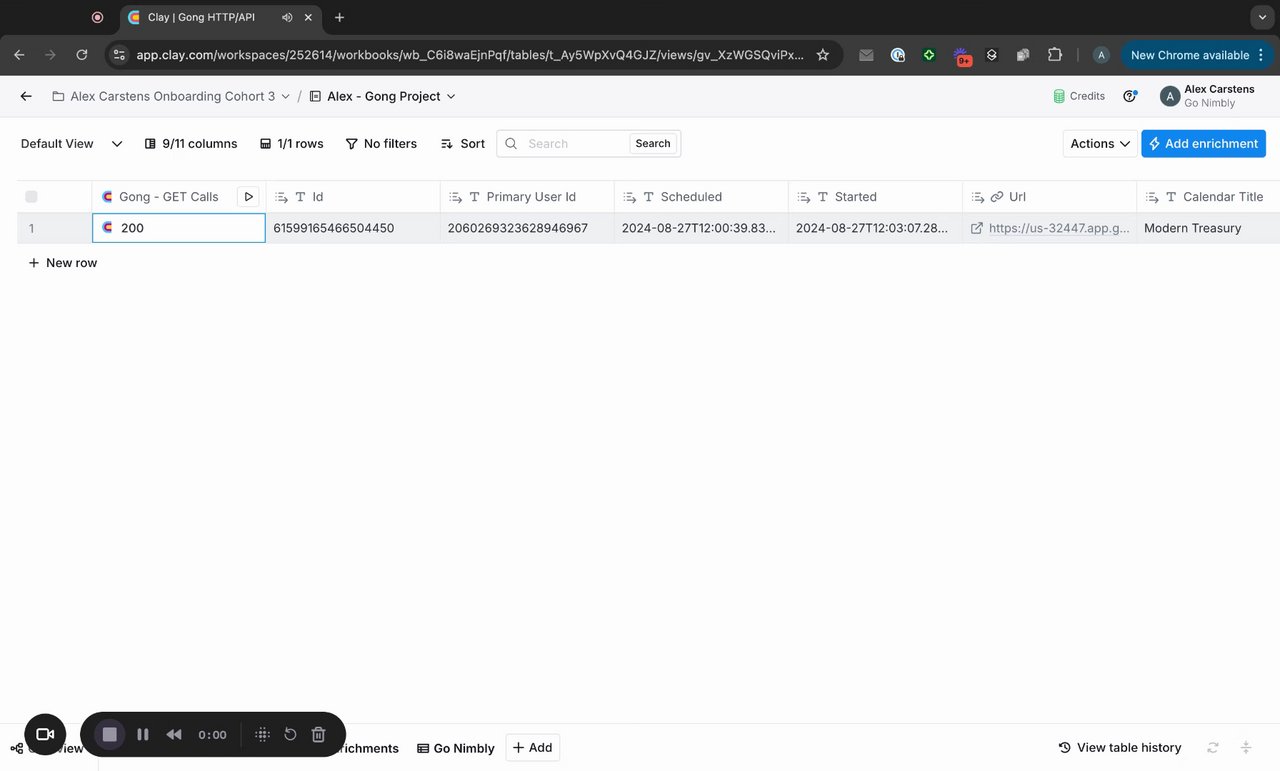Add a New row
This screenshot has height=771, width=1280.
pos(62,263)
